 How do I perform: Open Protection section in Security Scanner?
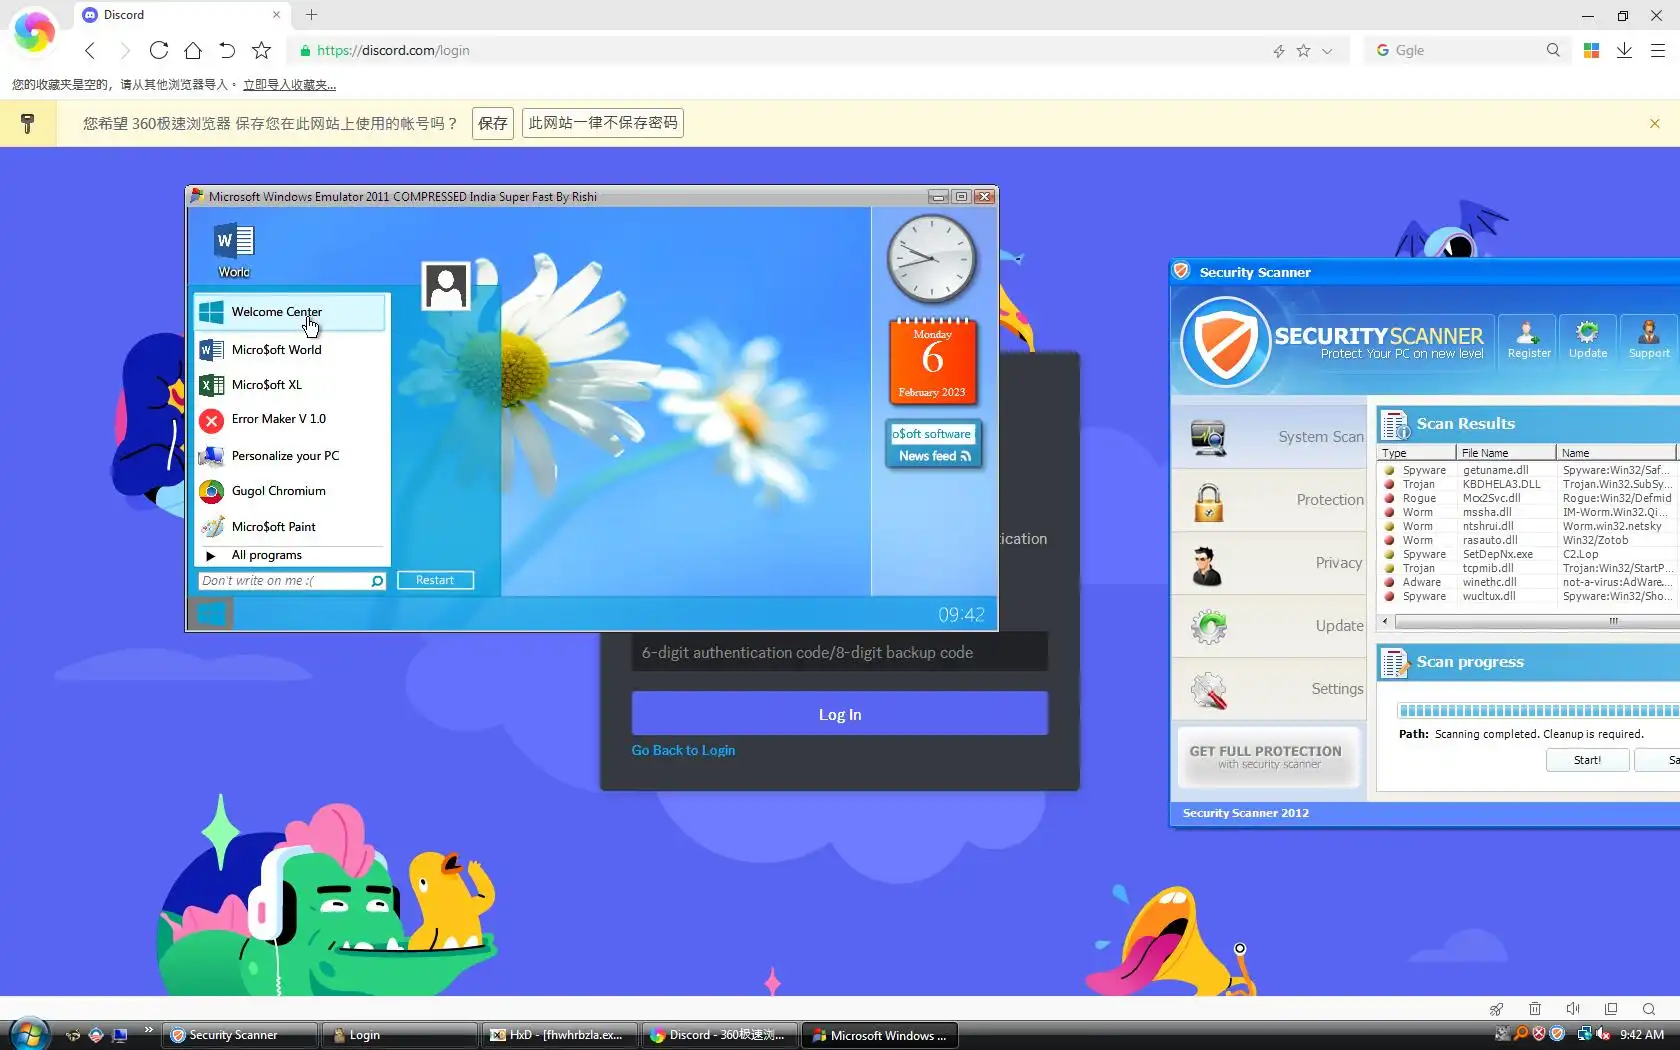click(1270, 500)
